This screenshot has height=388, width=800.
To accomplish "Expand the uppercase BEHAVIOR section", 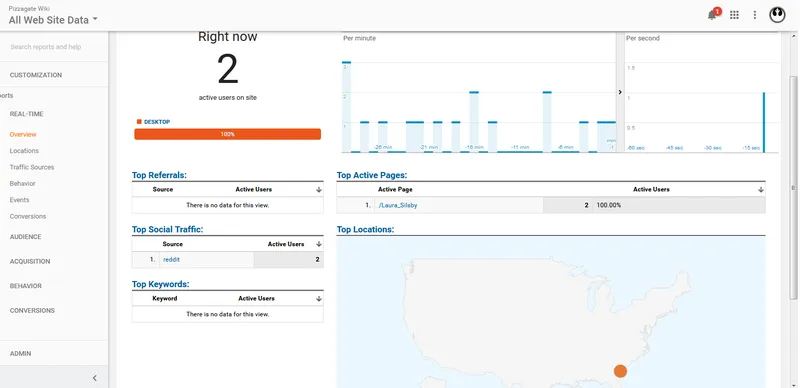I will tap(26, 286).
